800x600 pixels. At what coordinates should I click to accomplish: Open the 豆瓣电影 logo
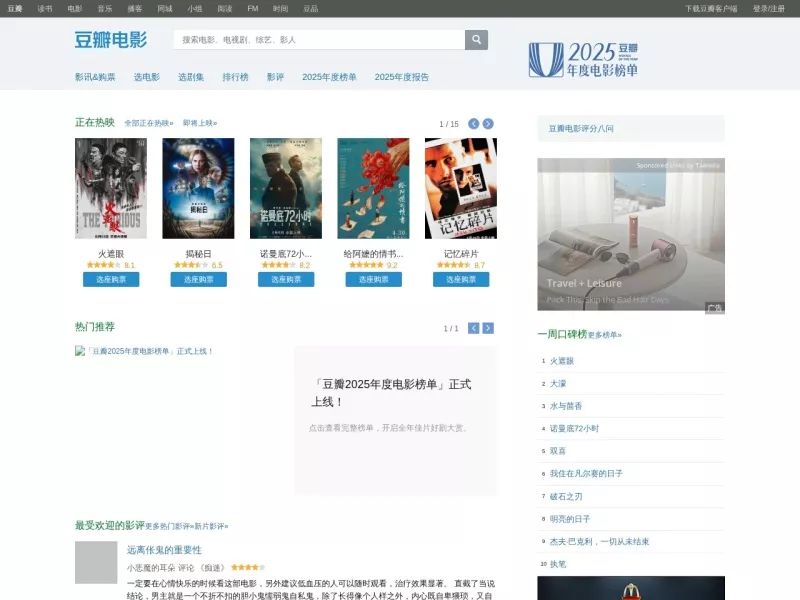(111, 39)
